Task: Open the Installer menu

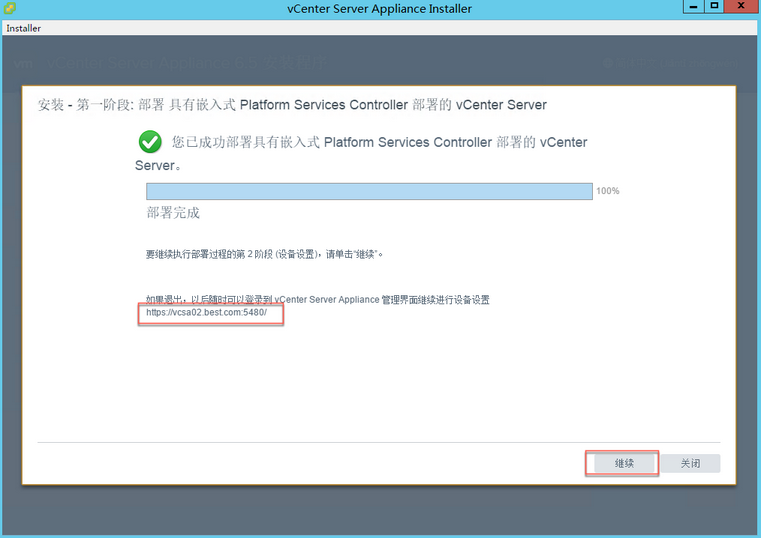Action: point(23,28)
